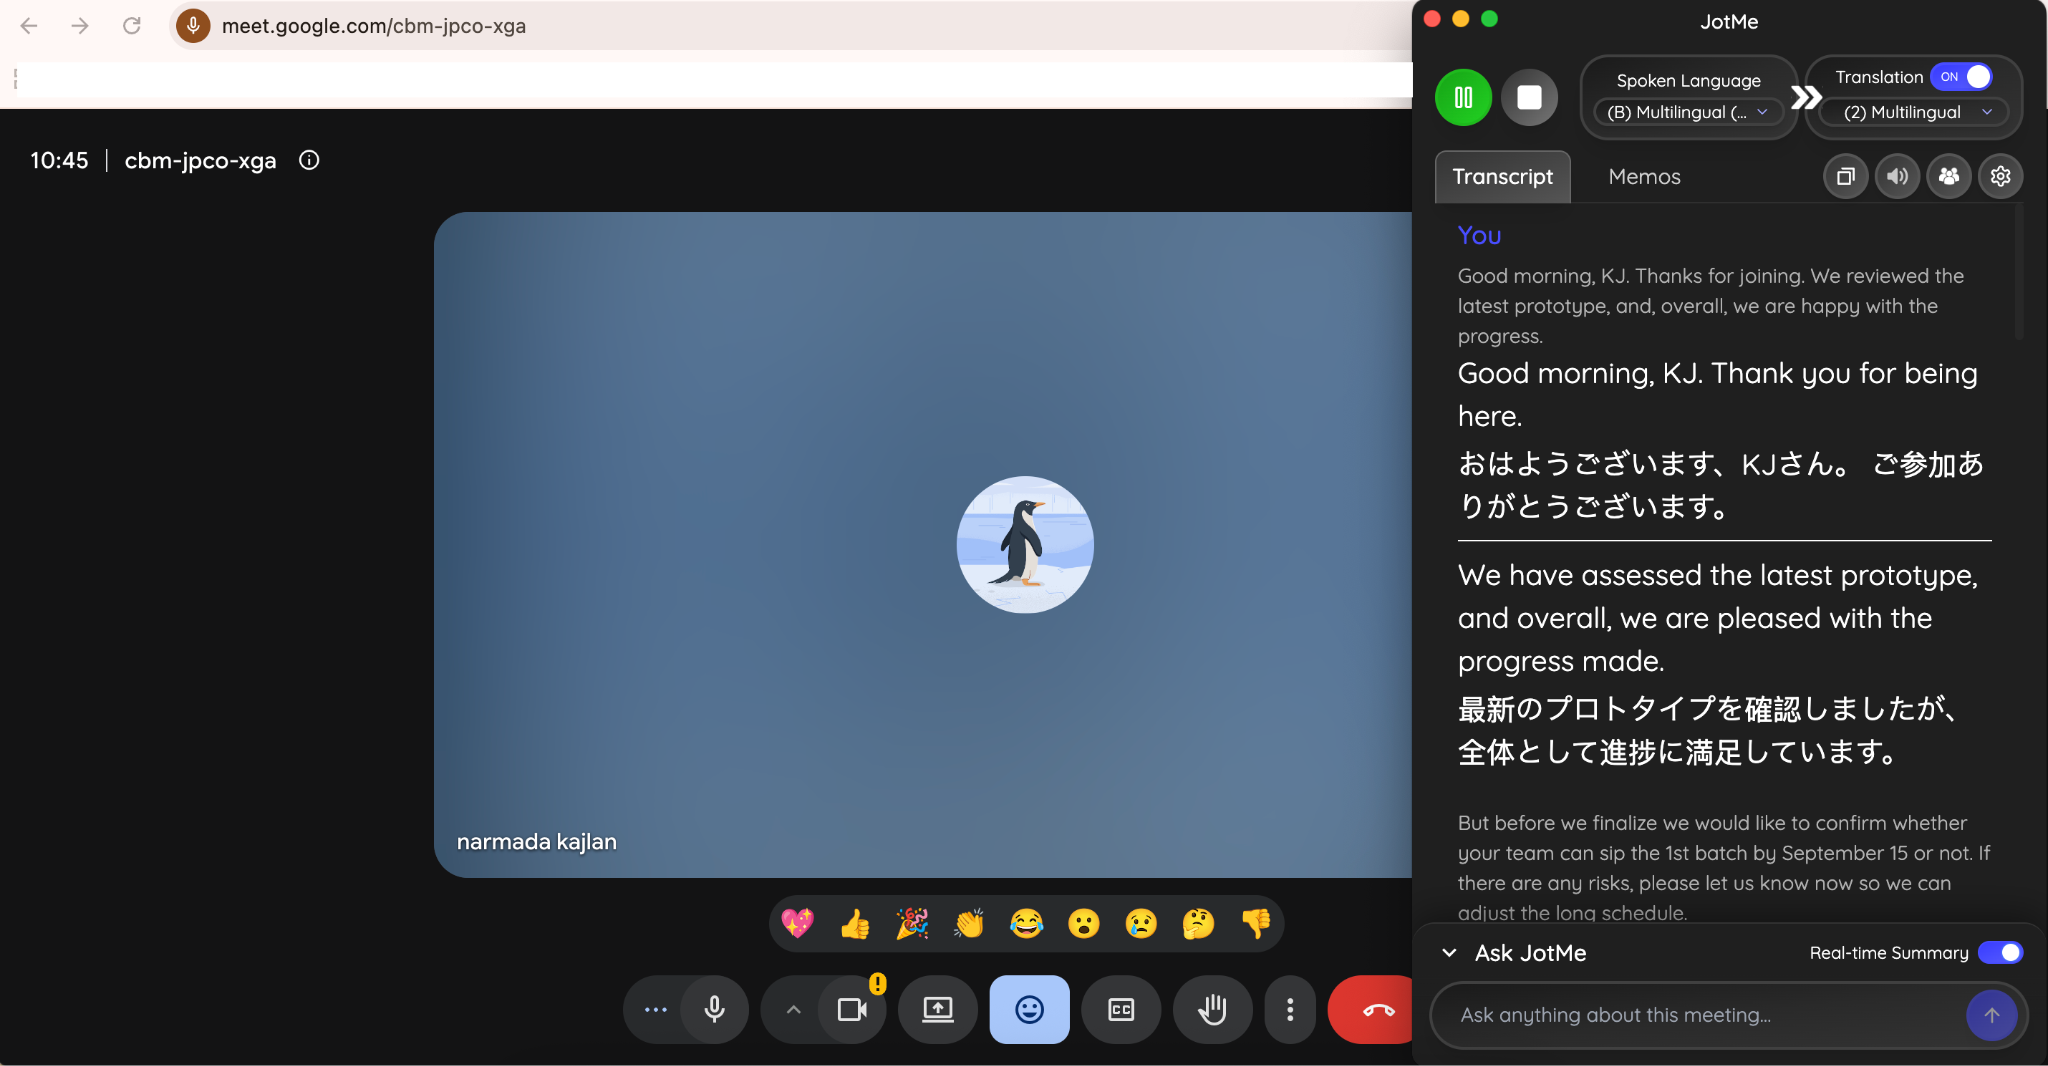The image size is (2048, 1066).
Task: Click the copy transcript icon
Action: point(1846,177)
